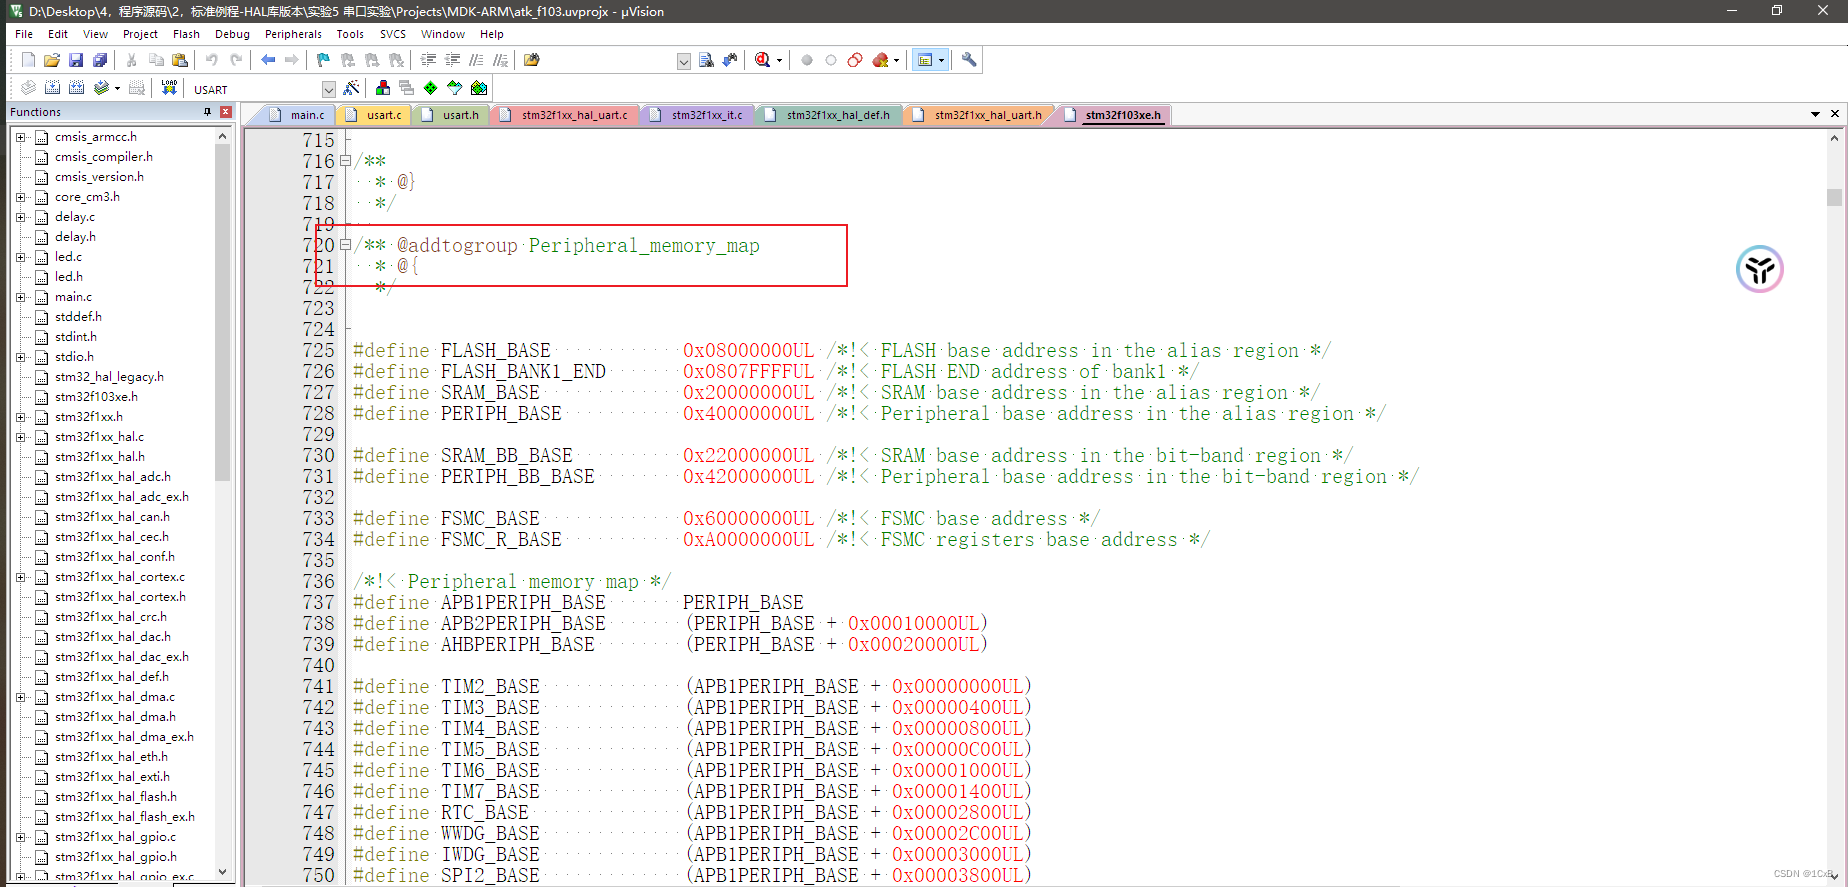Expand the main.c tree node
Screen dimensions: 1848x887
pos(20,297)
